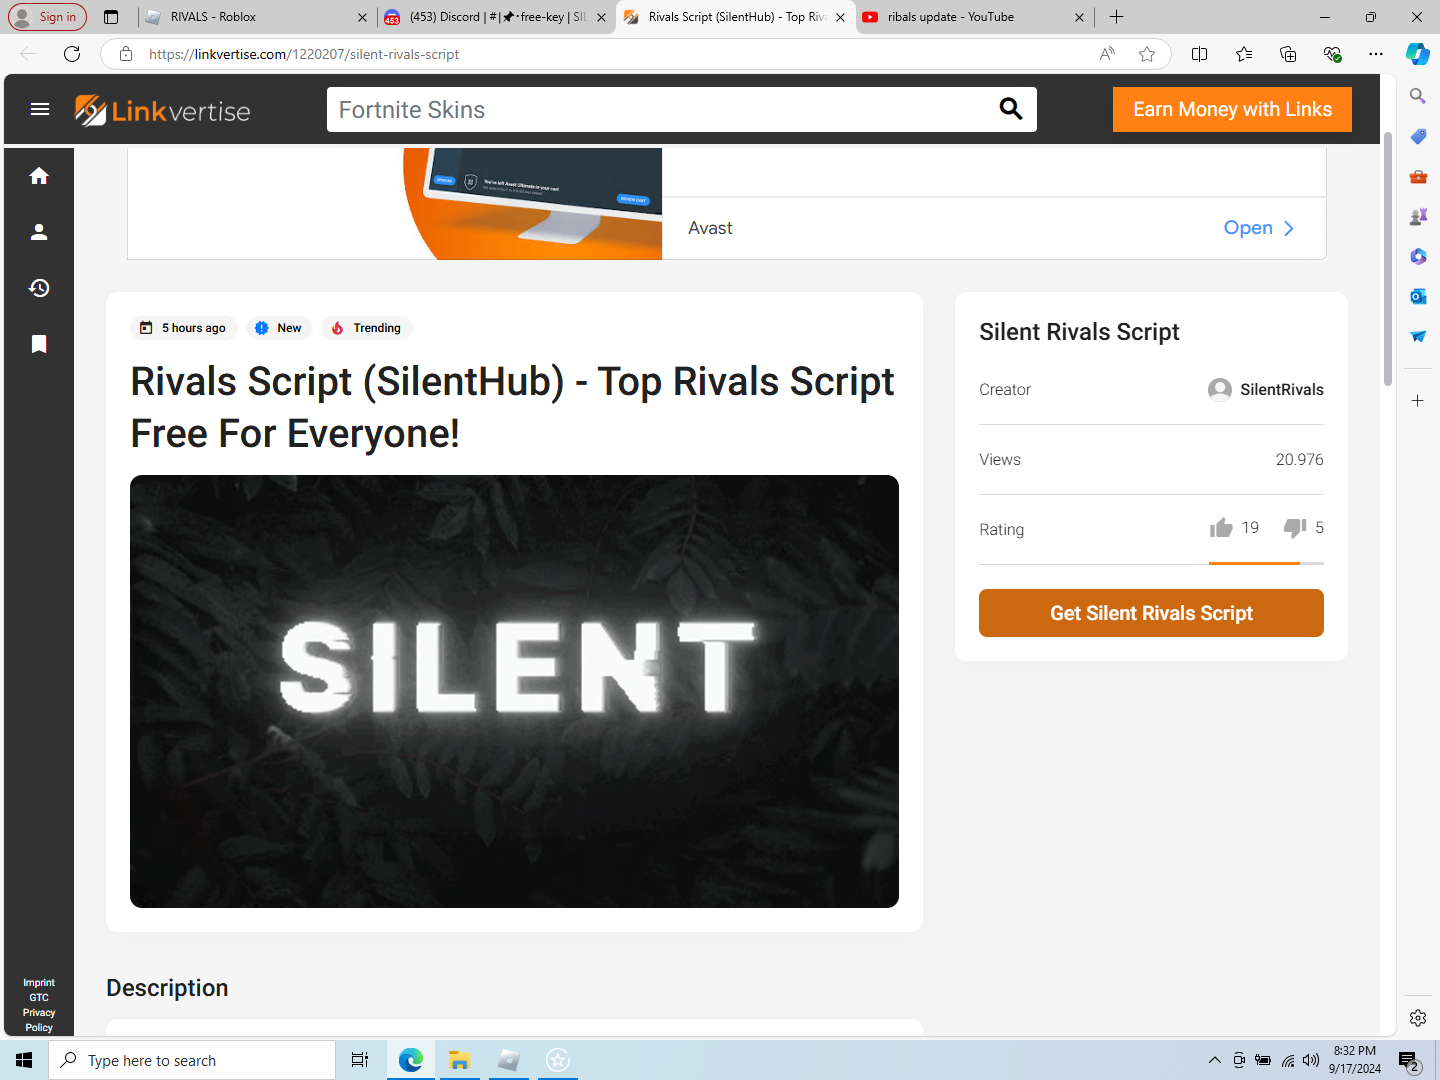Click the Linkvertise logo
Viewport: 1440px width, 1080px height.
[x=163, y=110]
